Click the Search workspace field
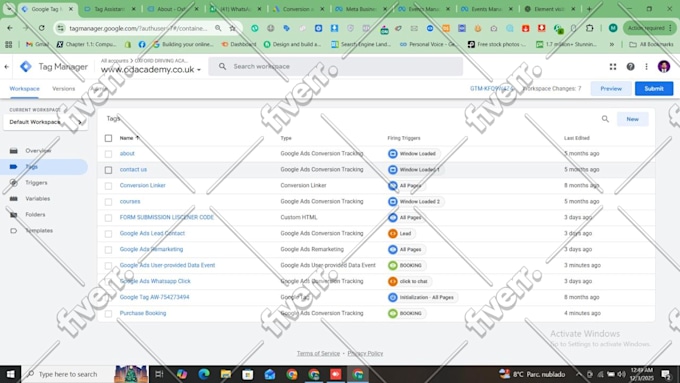Viewport: 680px width, 383px height. click(x=335, y=66)
